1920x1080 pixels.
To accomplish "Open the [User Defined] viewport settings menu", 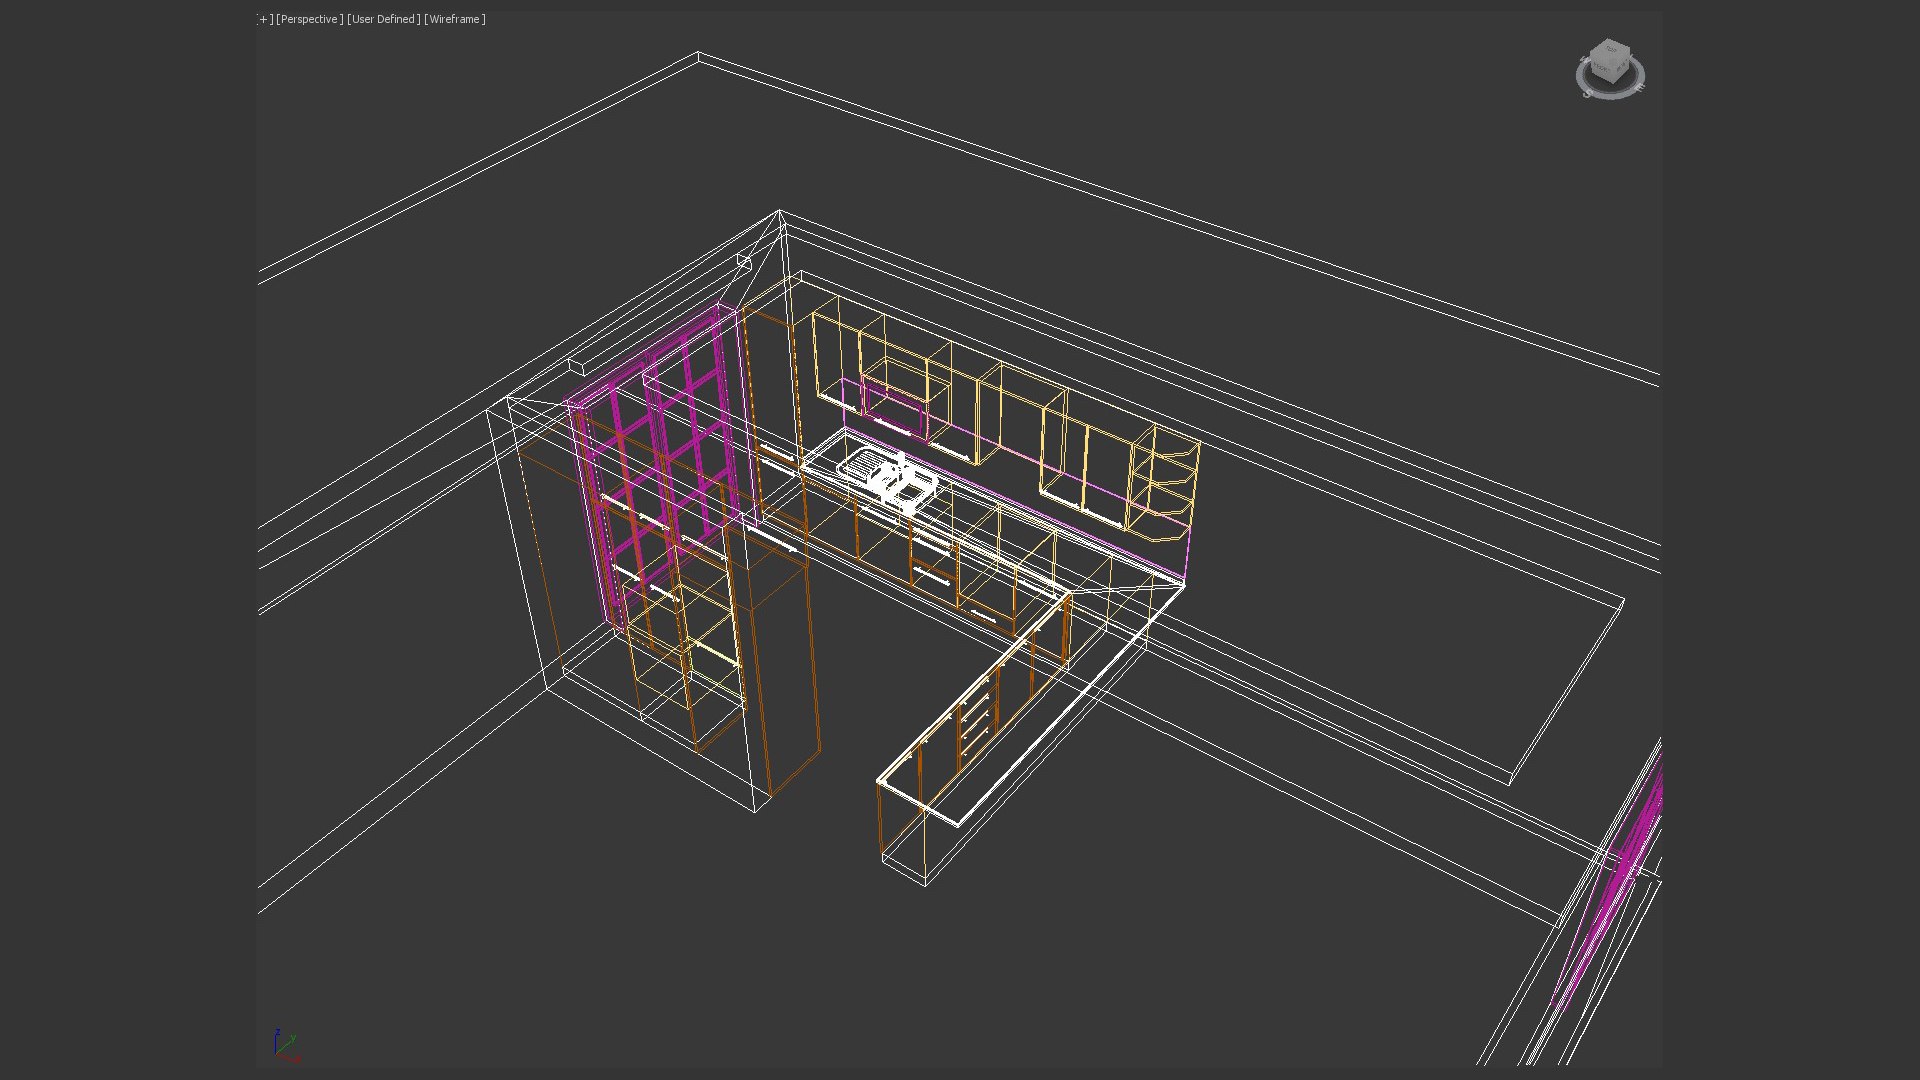I will [x=383, y=19].
